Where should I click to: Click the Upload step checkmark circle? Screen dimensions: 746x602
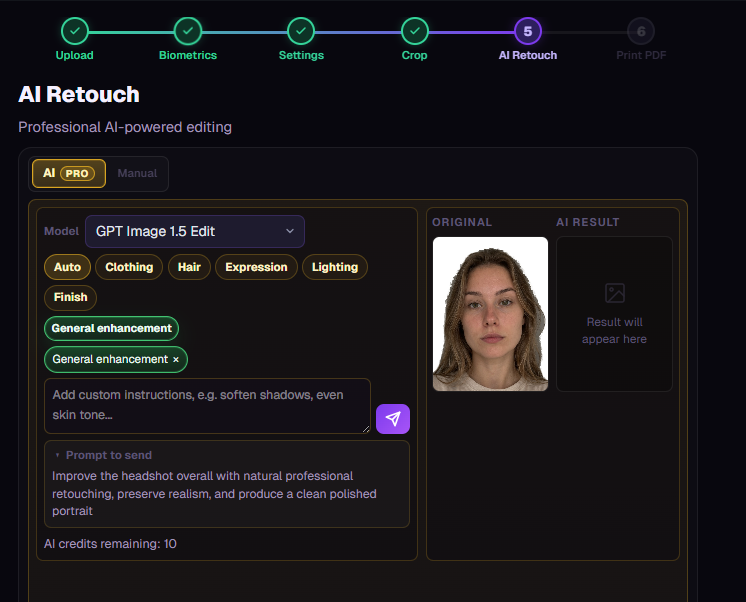point(75,31)
